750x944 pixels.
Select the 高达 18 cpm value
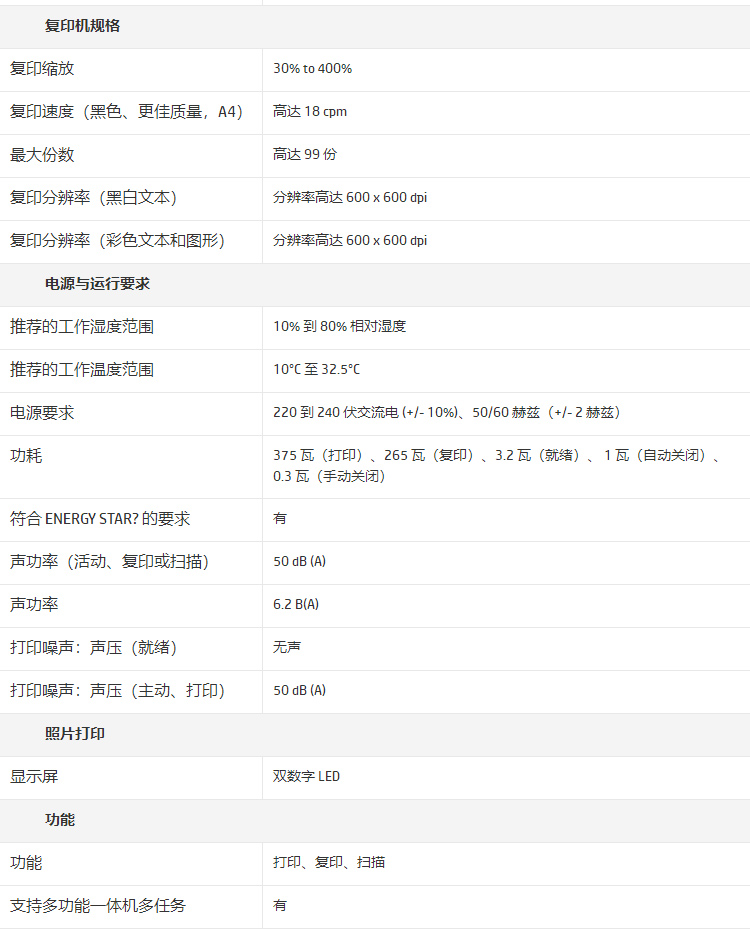coord(310,112)
